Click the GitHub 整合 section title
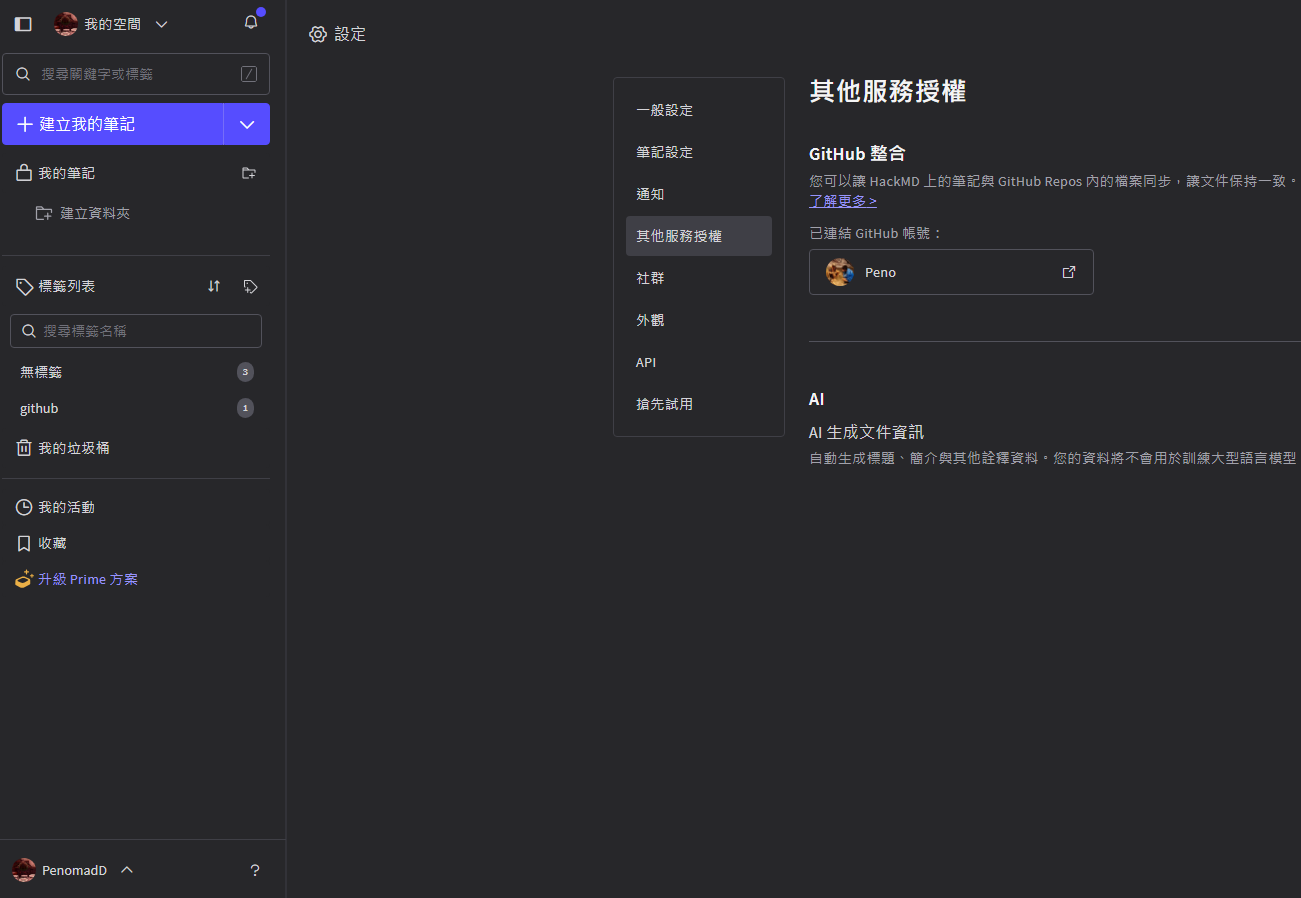 coord(857,154)
